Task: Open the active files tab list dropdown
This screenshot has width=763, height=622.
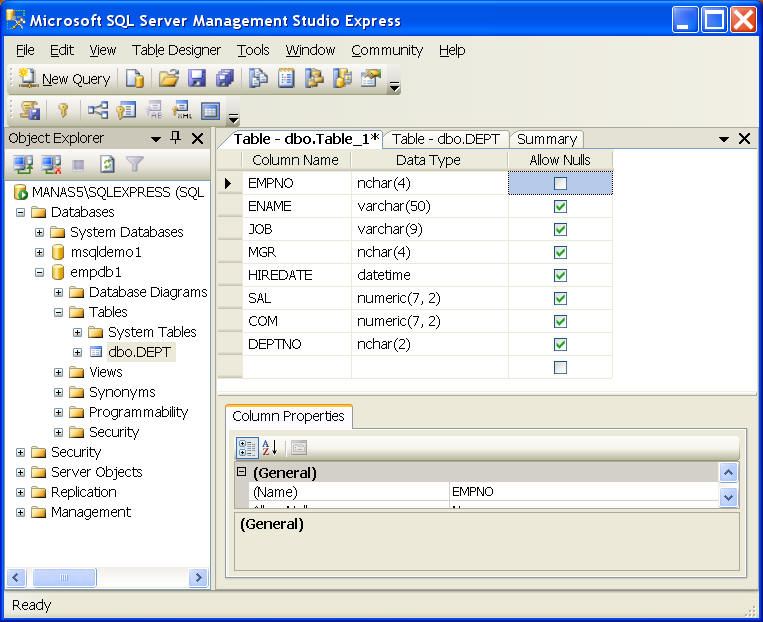Action: pos(724,139)
